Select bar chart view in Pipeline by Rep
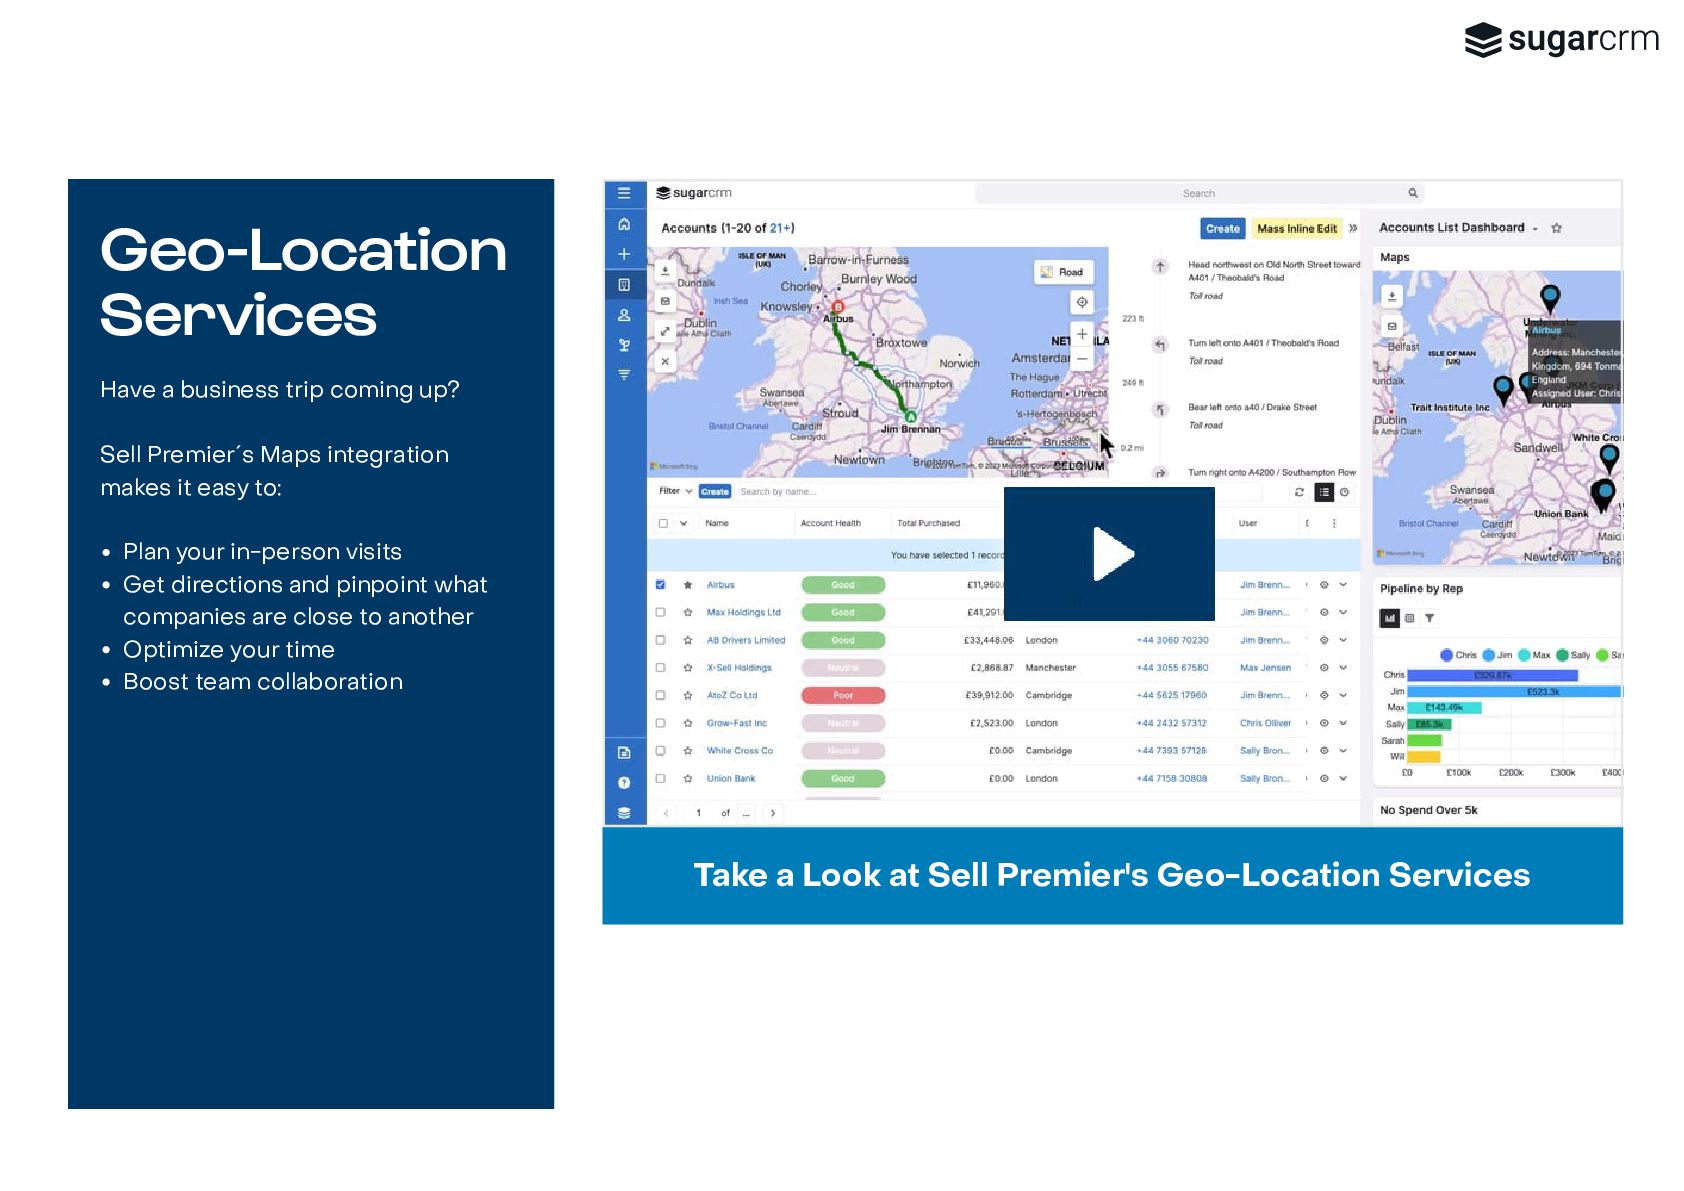 click(1390, 618)
